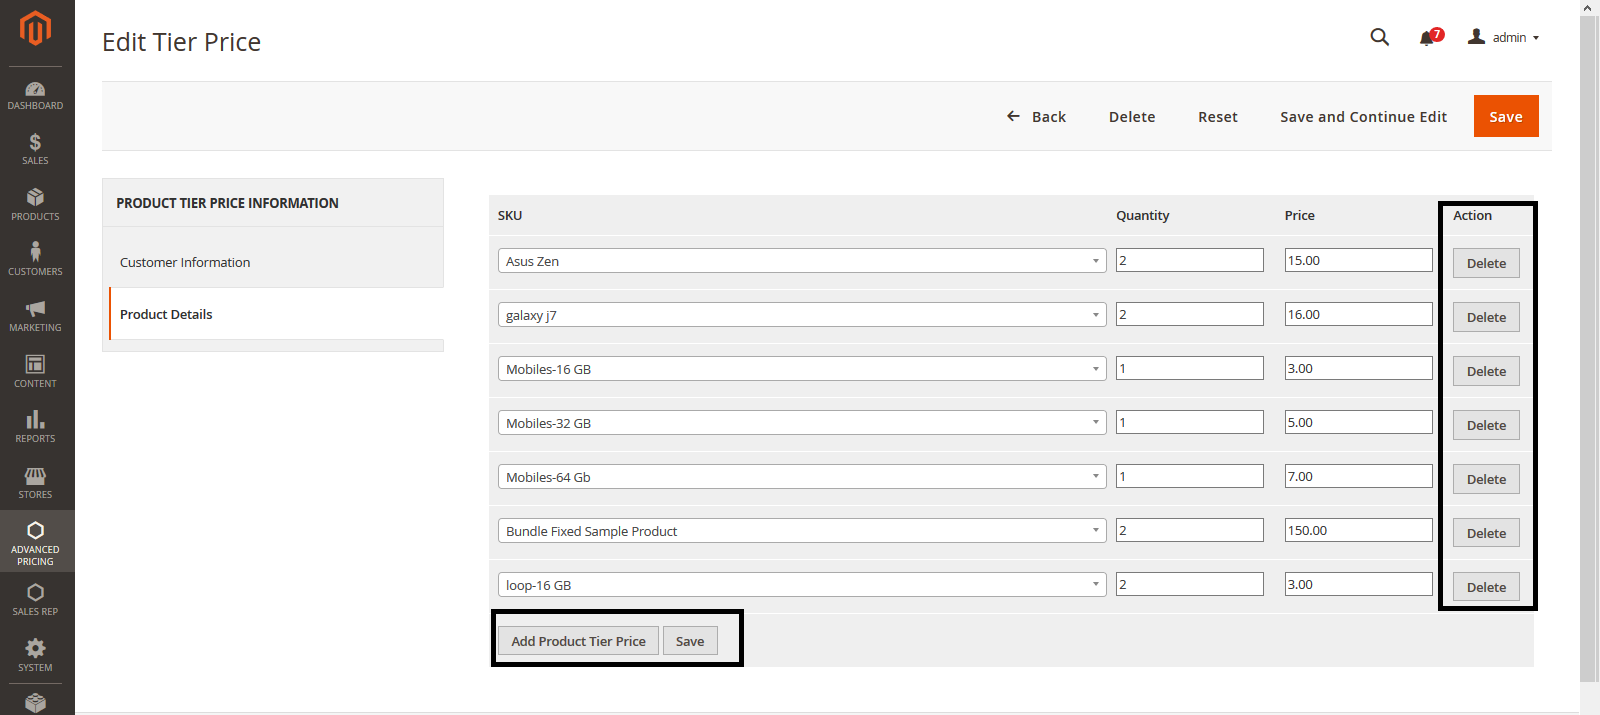Open the Stores sidebar menu
The image size is (1600, 715).
(x=36, y=483)
